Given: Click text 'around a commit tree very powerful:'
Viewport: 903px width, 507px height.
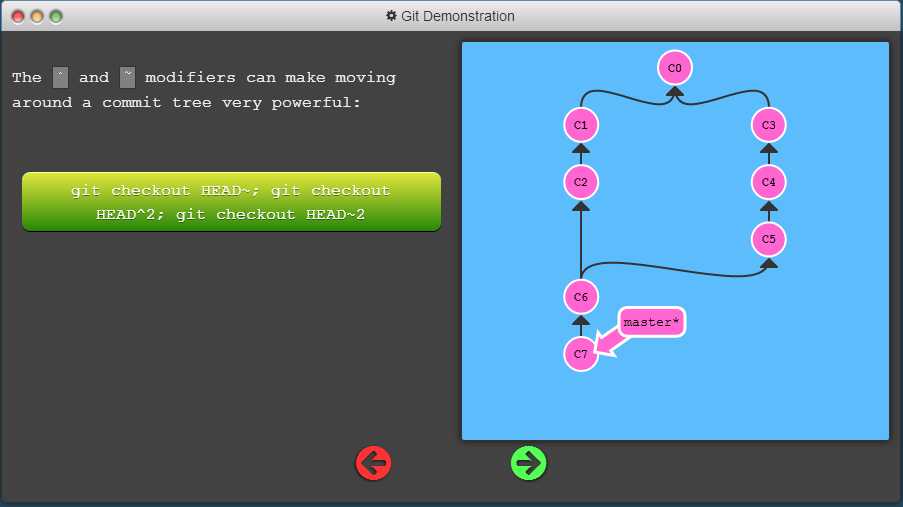Looking at the screenshot, I should [186, 103].
